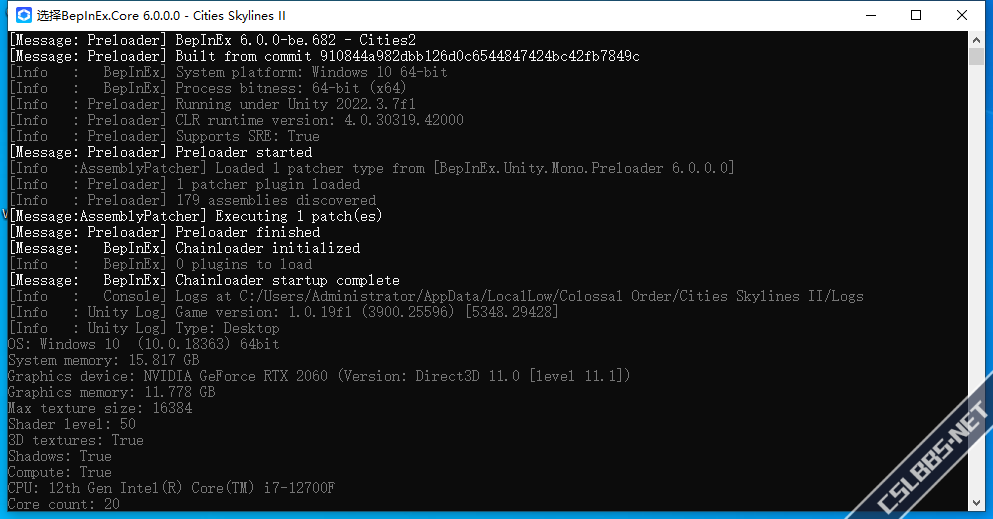Click the scrollbar down arrow
The height and width of the screenshot is (519, 993).
pos(977,503)
